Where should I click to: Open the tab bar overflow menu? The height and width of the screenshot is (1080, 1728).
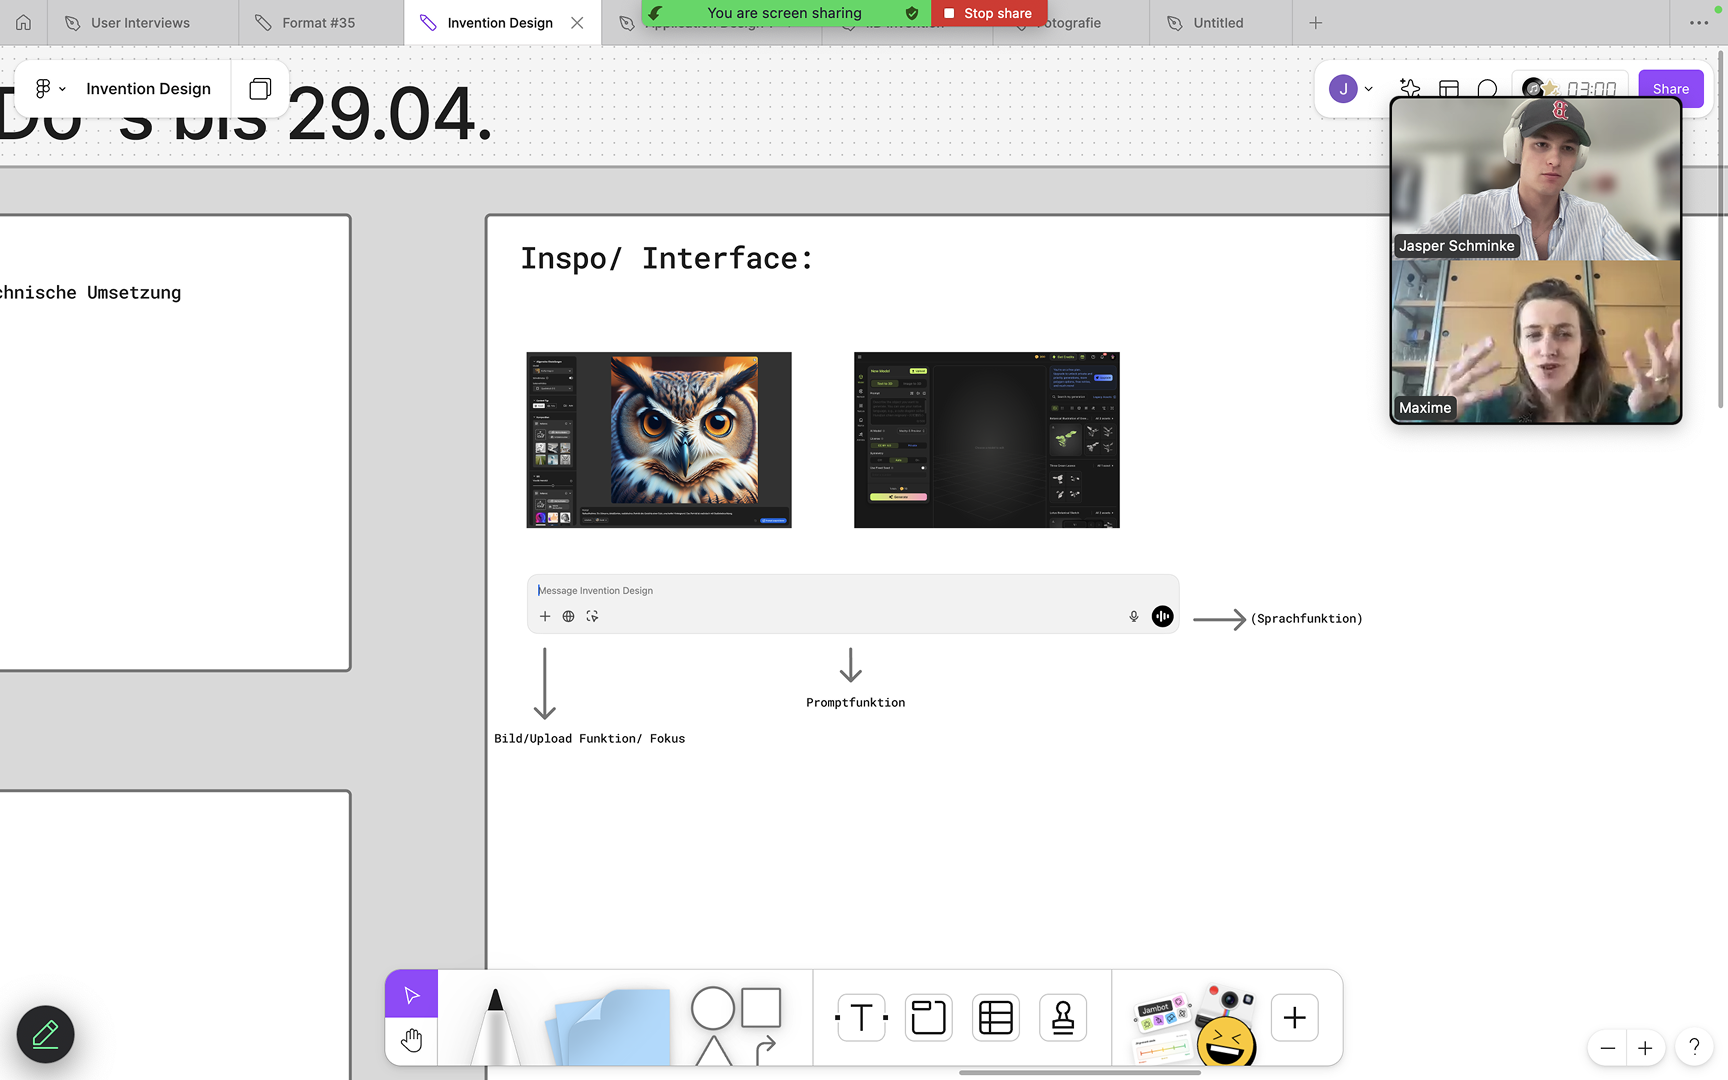coord(1698,23)
